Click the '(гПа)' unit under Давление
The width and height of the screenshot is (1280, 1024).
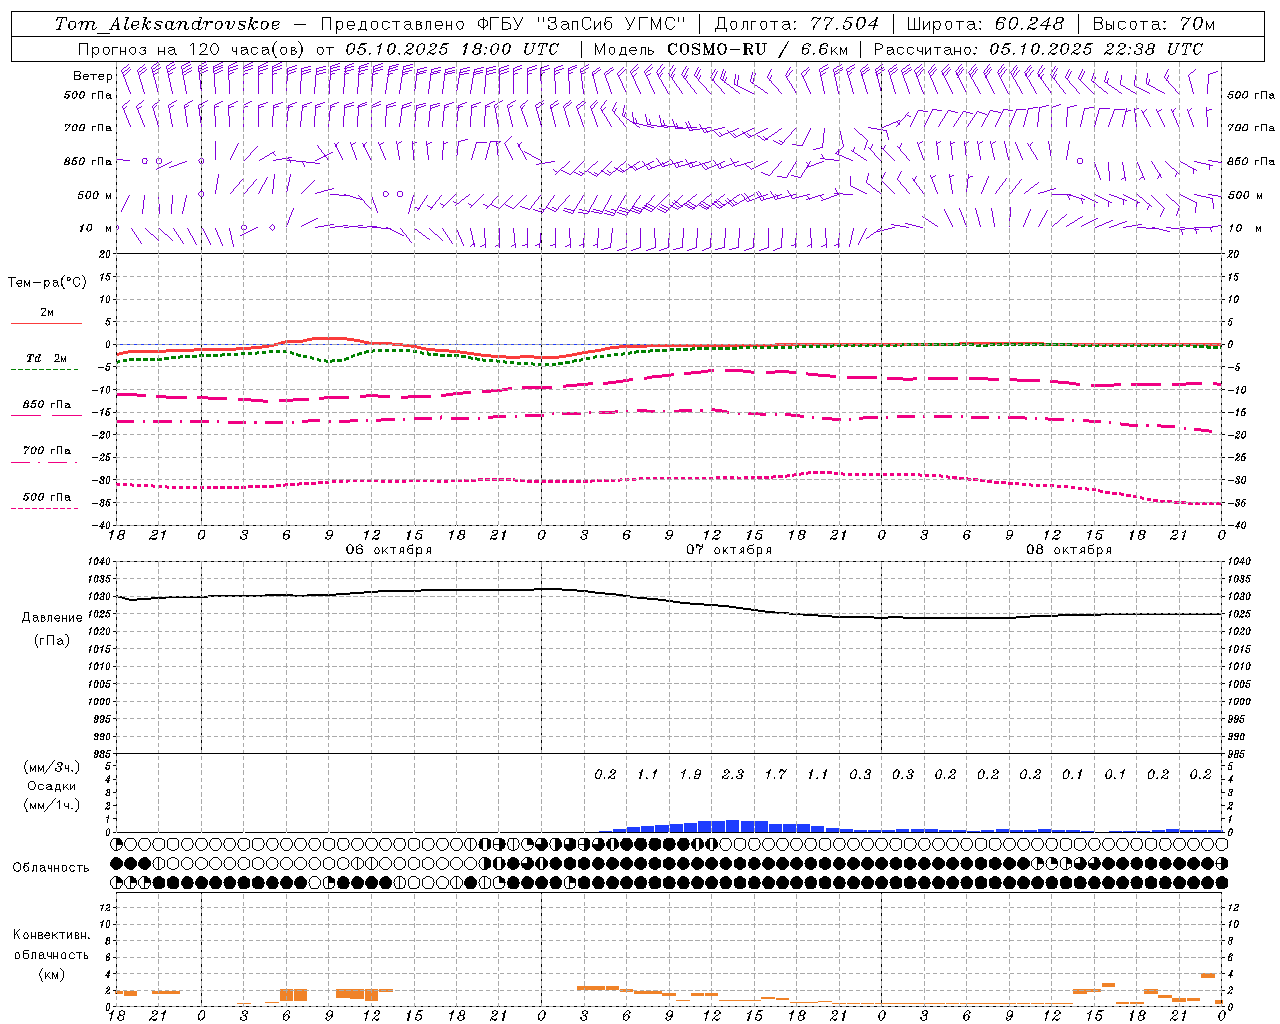[x=50, y=640]
